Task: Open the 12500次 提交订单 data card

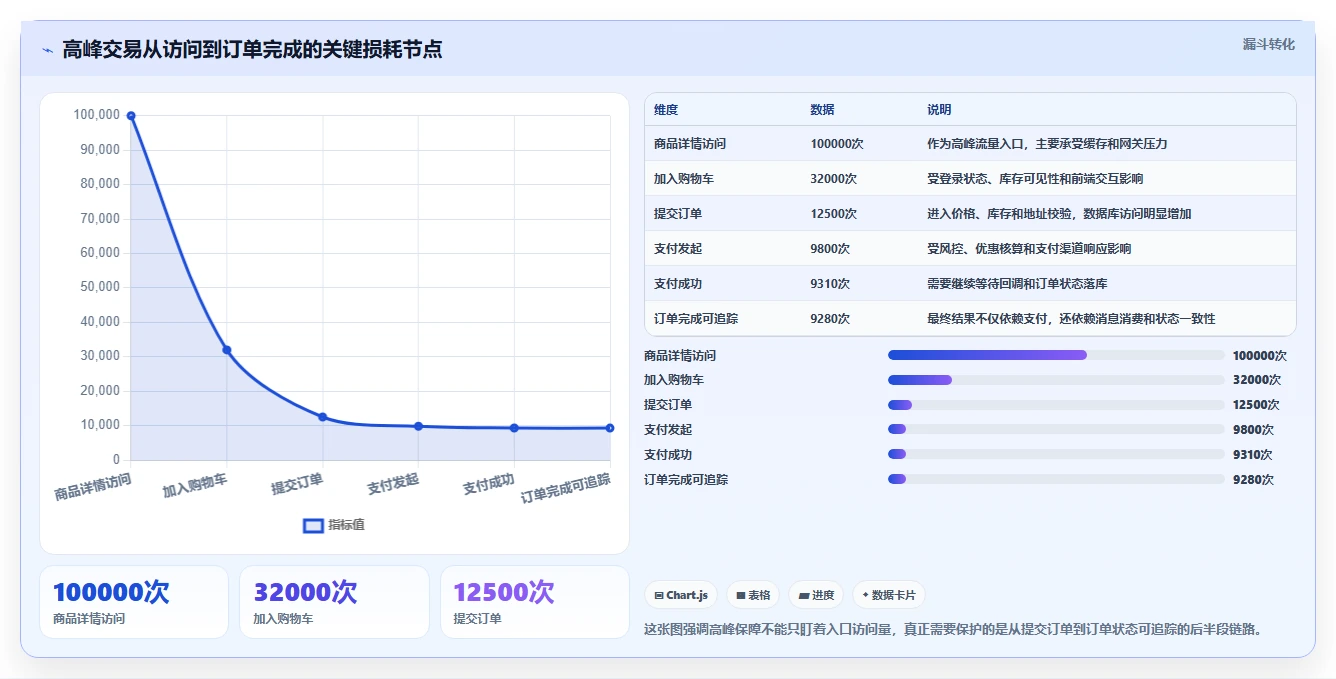Action: tap(535, 602)
